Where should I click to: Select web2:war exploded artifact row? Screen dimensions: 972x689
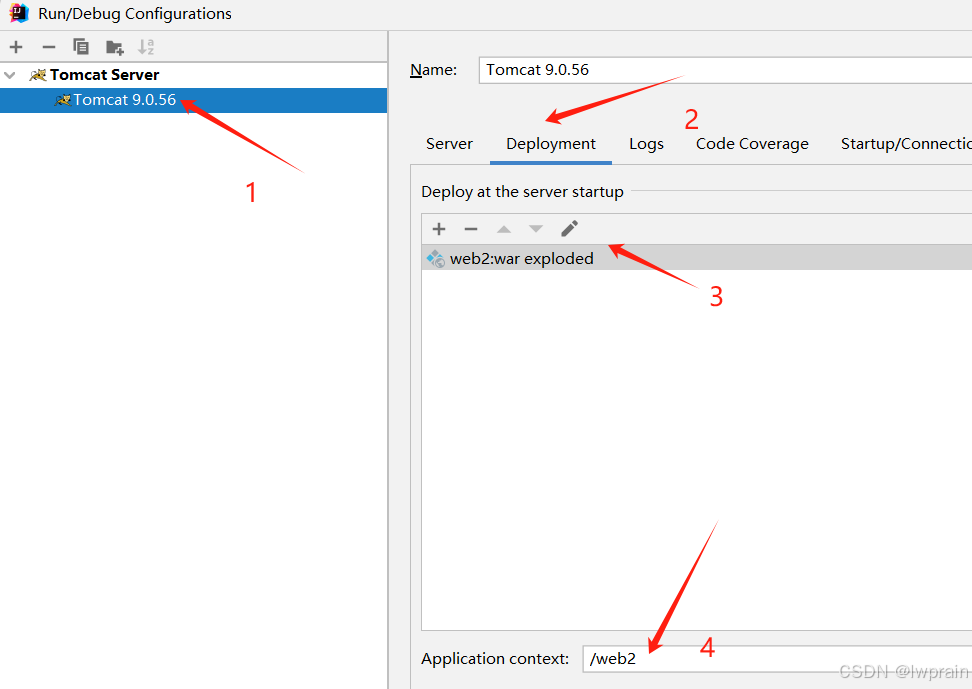(x=697, y=259)
